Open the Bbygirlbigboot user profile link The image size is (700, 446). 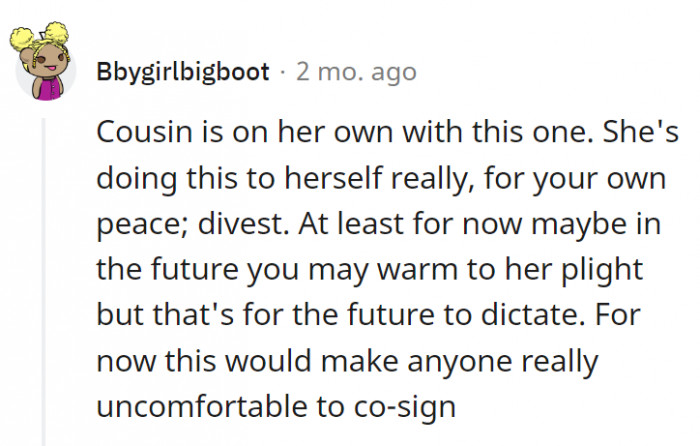[x=183, y=72]
